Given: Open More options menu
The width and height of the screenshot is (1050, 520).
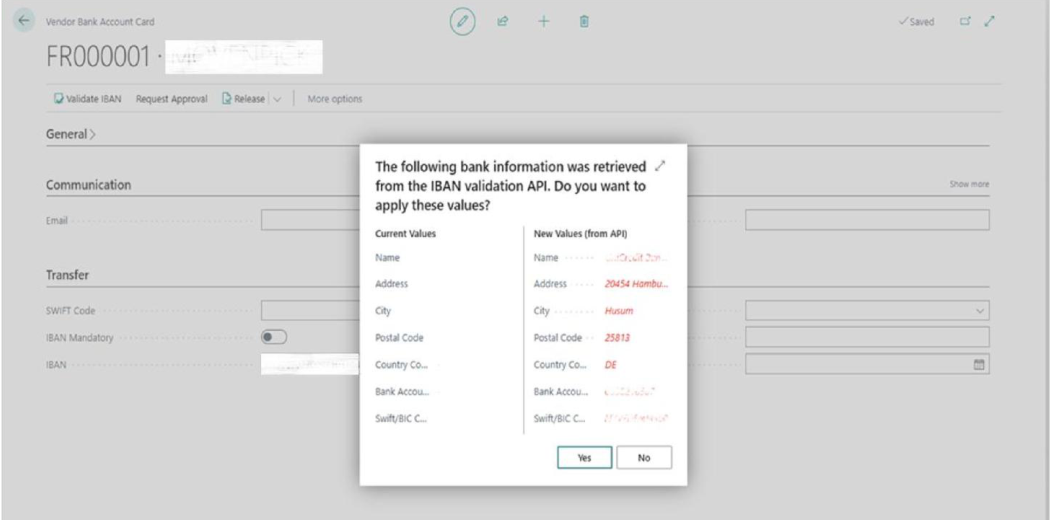Looking at the screenshot, I should 335,99.
